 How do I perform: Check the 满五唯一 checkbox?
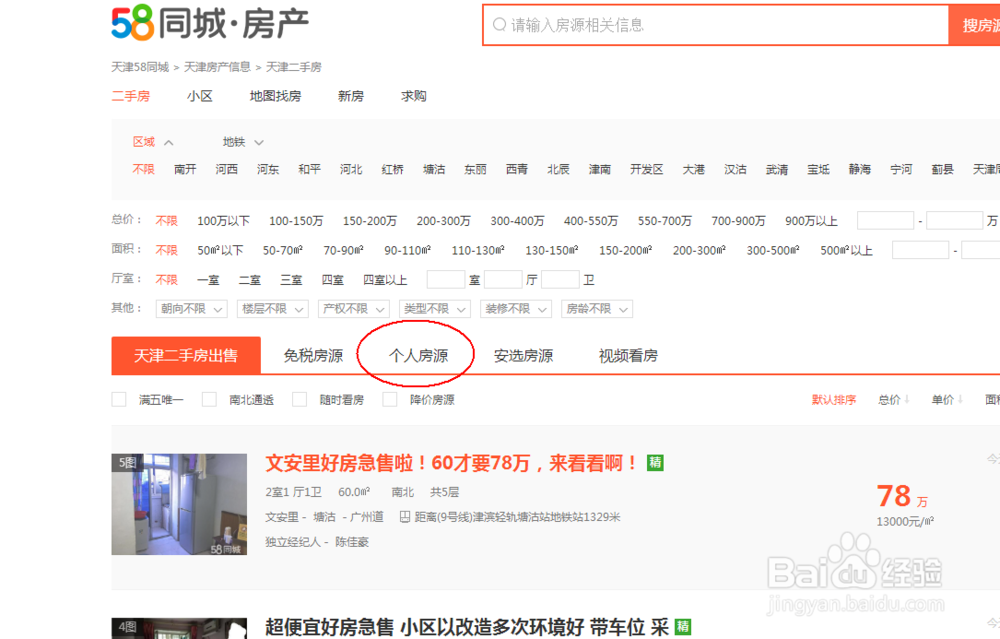point(119,399)
